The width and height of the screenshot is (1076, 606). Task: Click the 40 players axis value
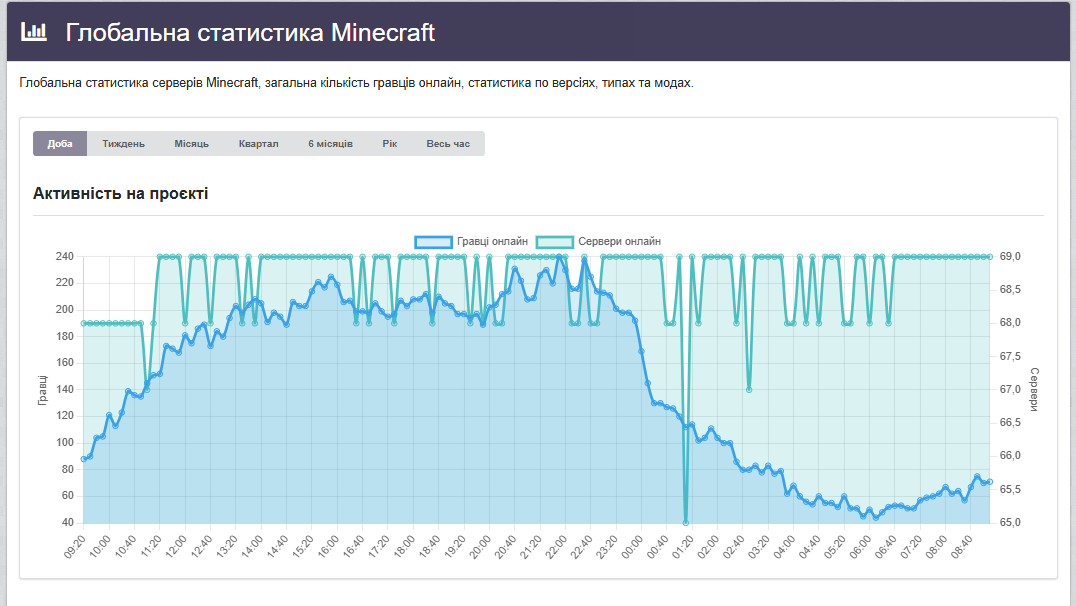(67, 522)
